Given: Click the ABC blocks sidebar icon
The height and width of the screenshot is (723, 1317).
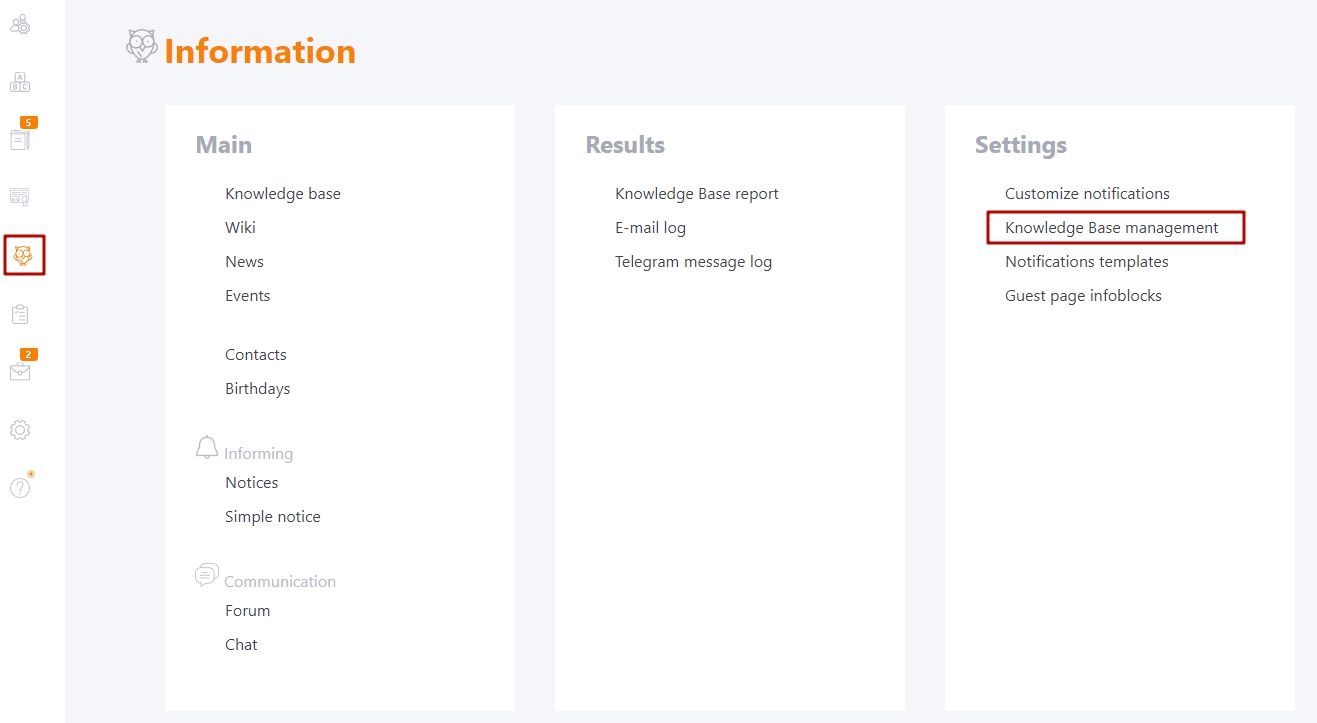Looking at the screenshot, I should pyautogui.click(x=20, y=82).
